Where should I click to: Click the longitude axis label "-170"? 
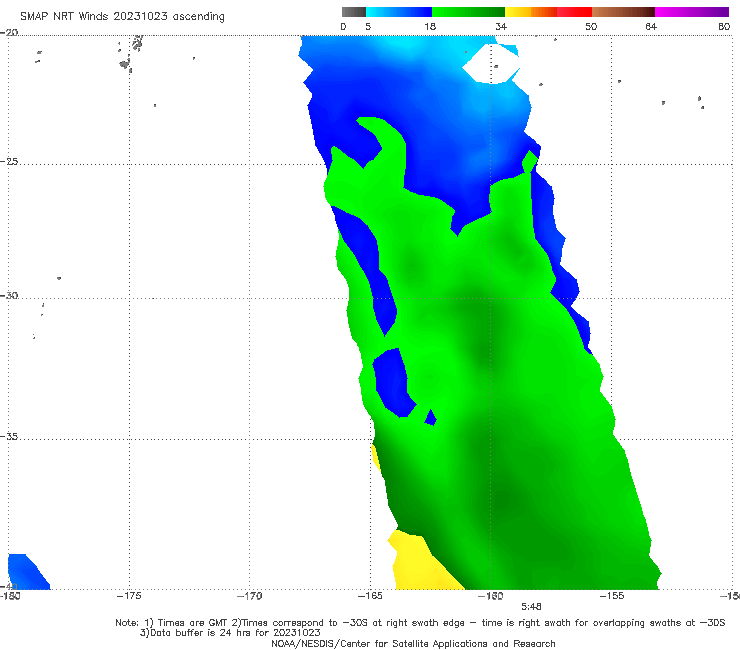point(249,596)
